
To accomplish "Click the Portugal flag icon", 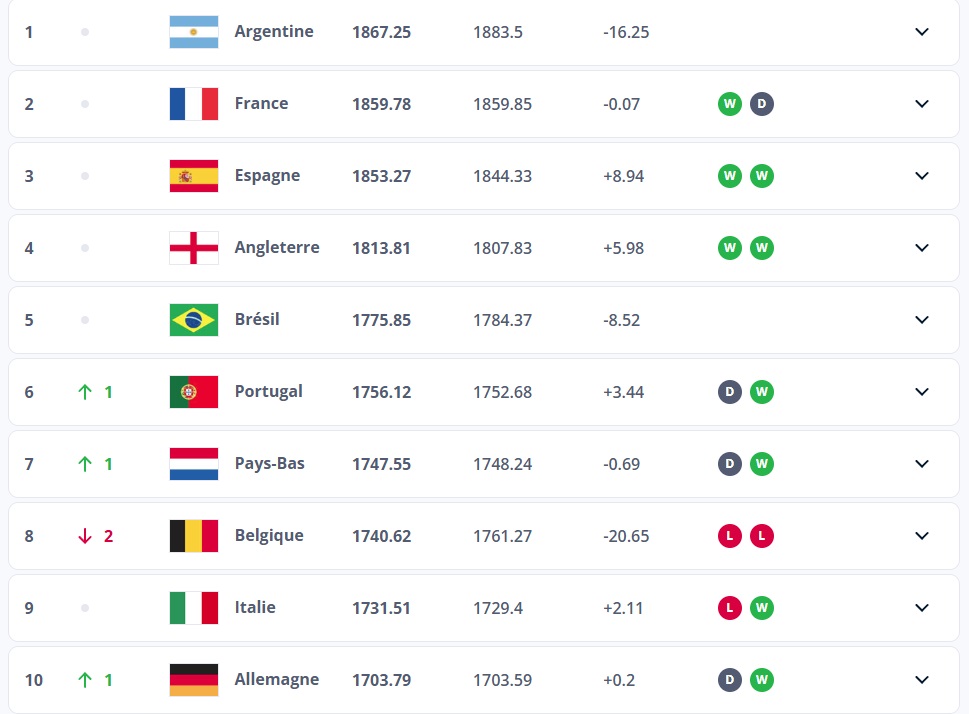I will [193, 392].
